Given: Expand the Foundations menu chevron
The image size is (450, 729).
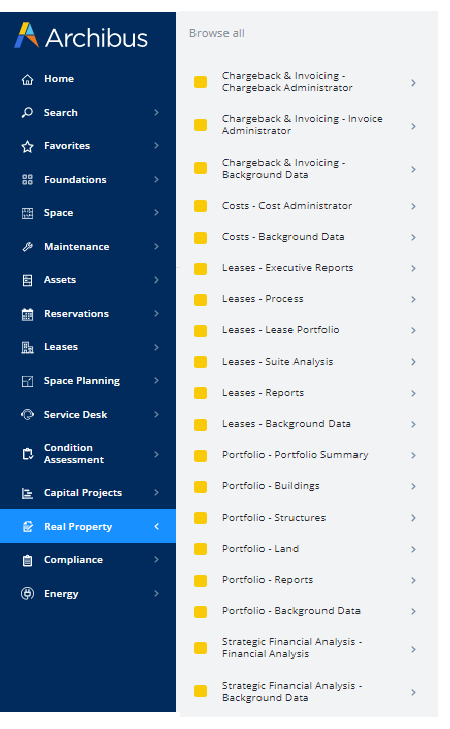Looking at the screenshot, I should point(157,179).
